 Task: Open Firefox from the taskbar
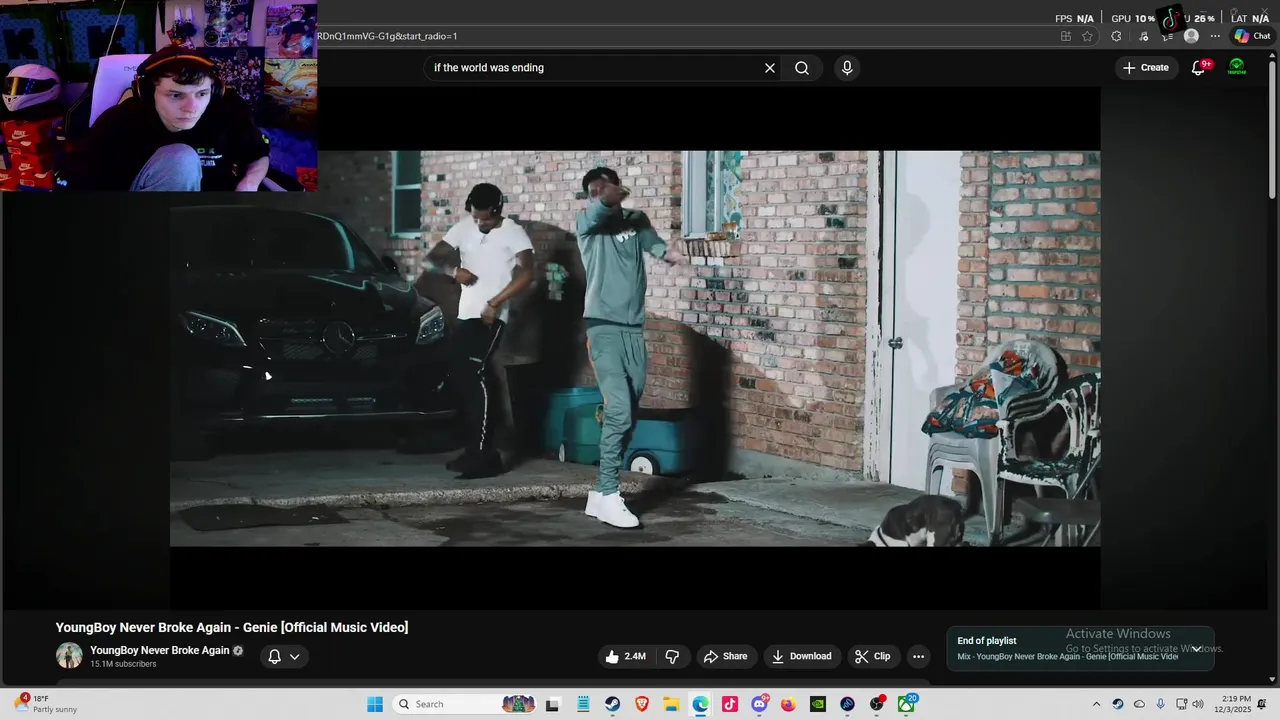coord(788,704)
